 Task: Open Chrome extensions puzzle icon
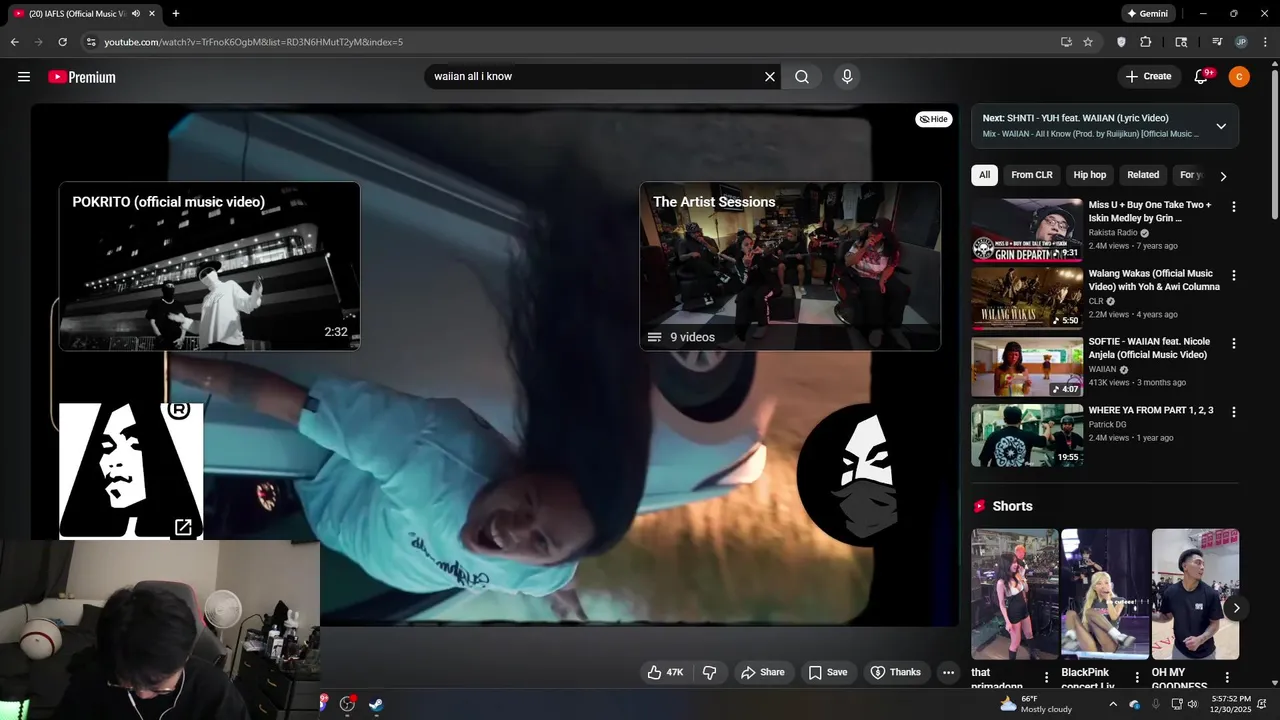(1146, 42)
